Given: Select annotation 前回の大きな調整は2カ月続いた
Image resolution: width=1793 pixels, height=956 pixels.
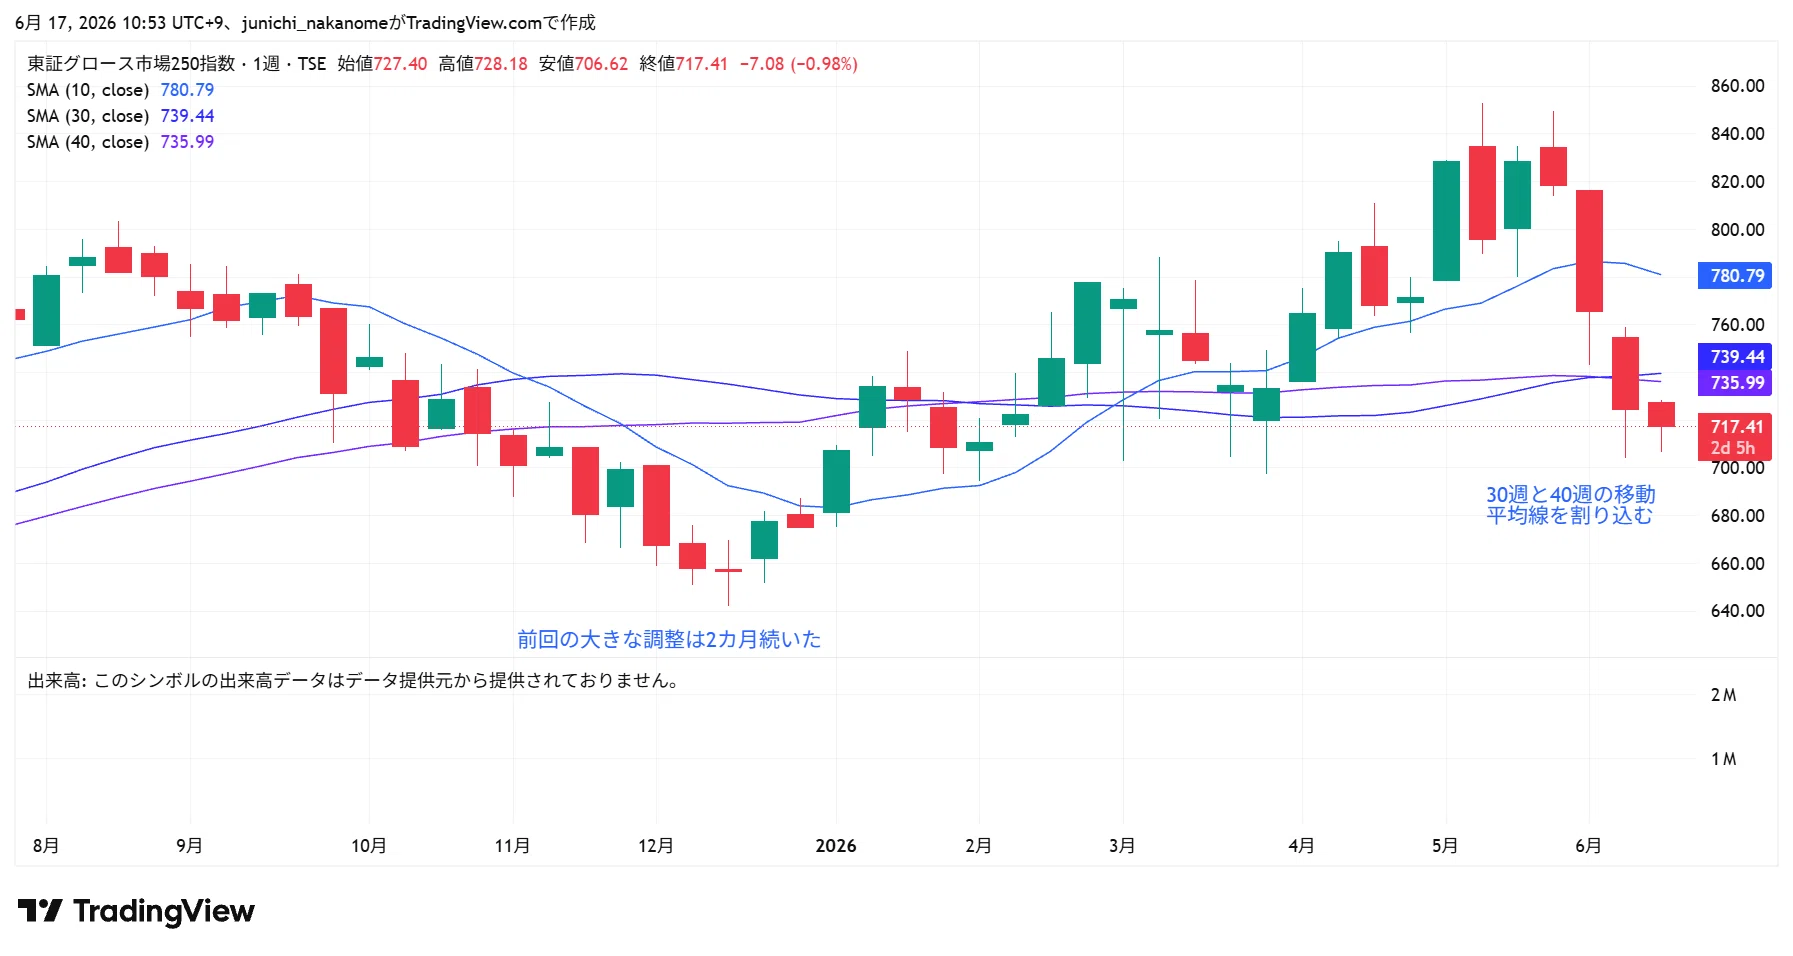Looking at the screenshot, I should point(669,639).
